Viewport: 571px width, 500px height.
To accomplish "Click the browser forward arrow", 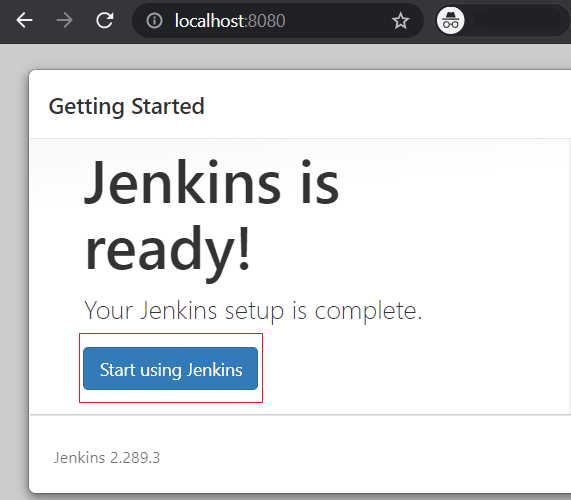I will point(64,20).
